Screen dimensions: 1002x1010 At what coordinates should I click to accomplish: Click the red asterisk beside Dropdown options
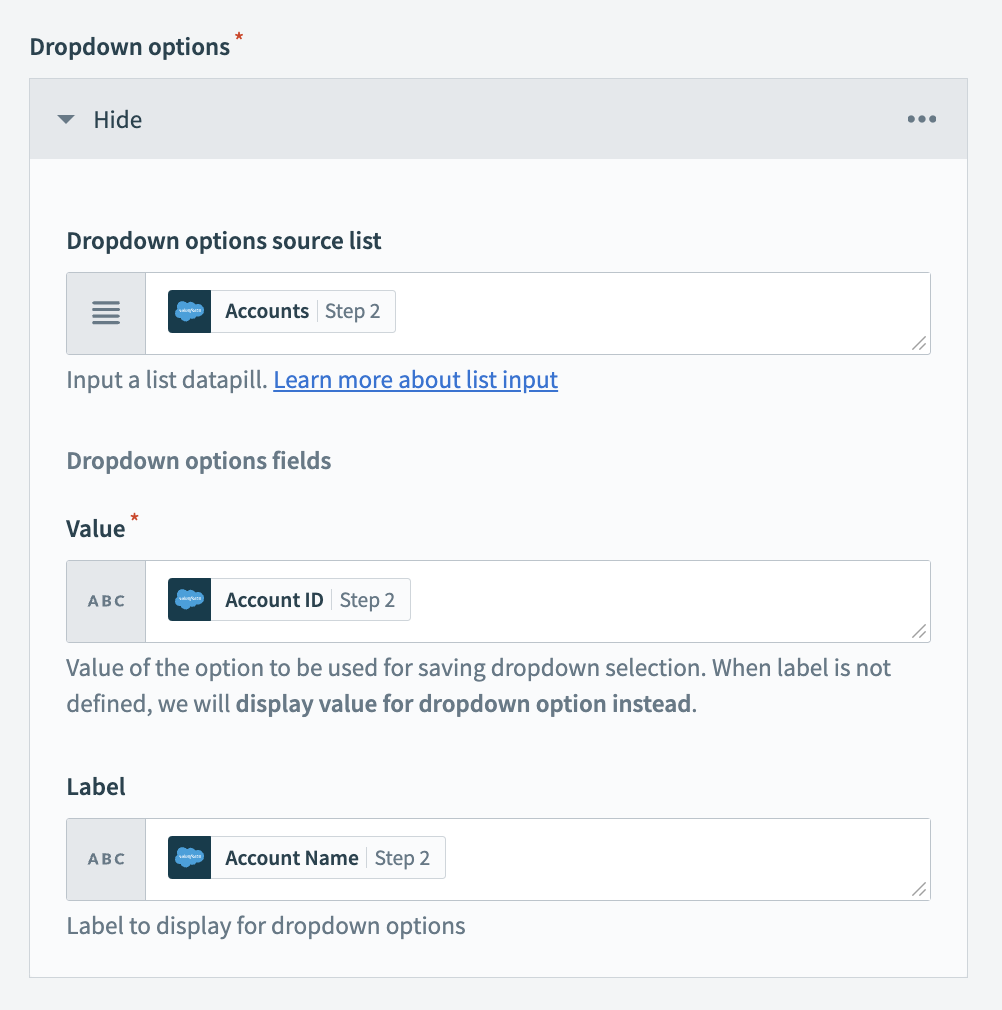click(x=237, y=38)
